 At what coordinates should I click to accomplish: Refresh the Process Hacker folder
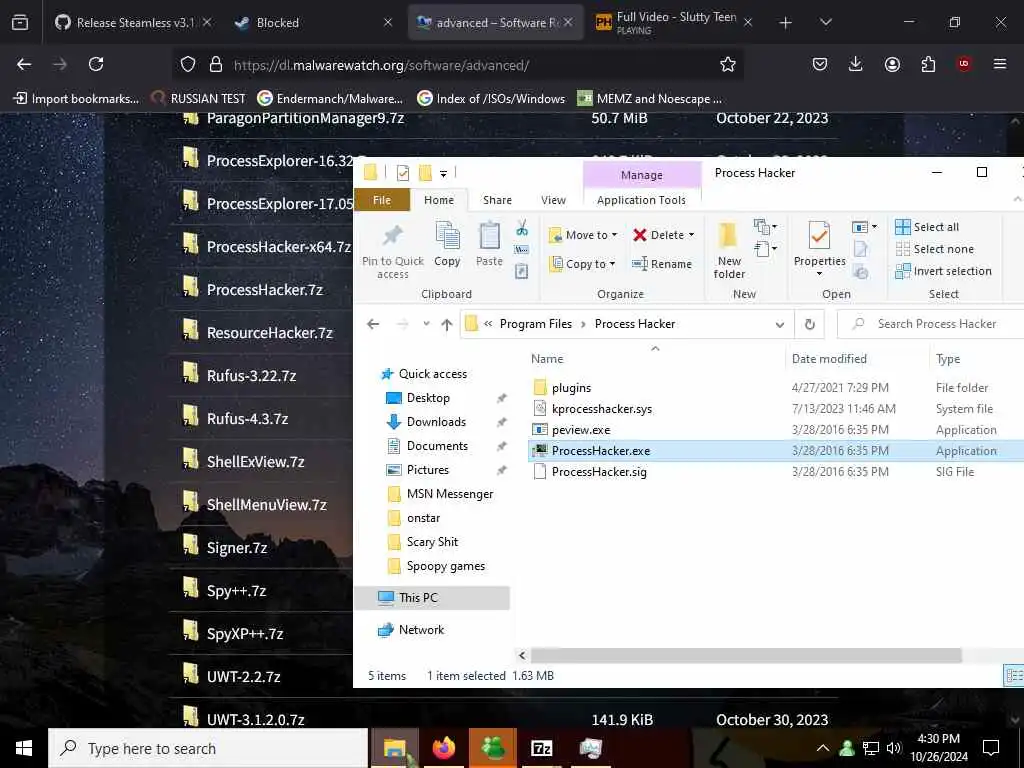coord(810,325)
